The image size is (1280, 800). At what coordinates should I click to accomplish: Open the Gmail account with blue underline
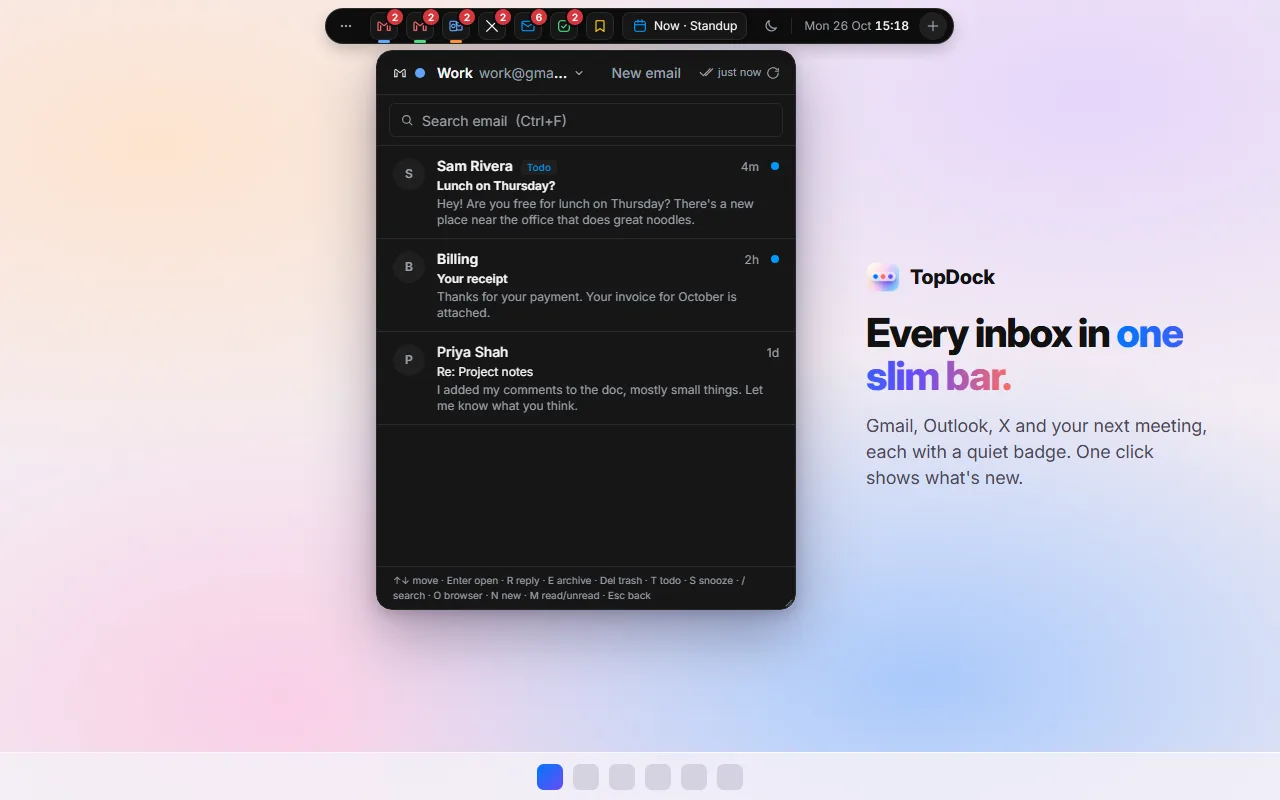click(384, 26)
